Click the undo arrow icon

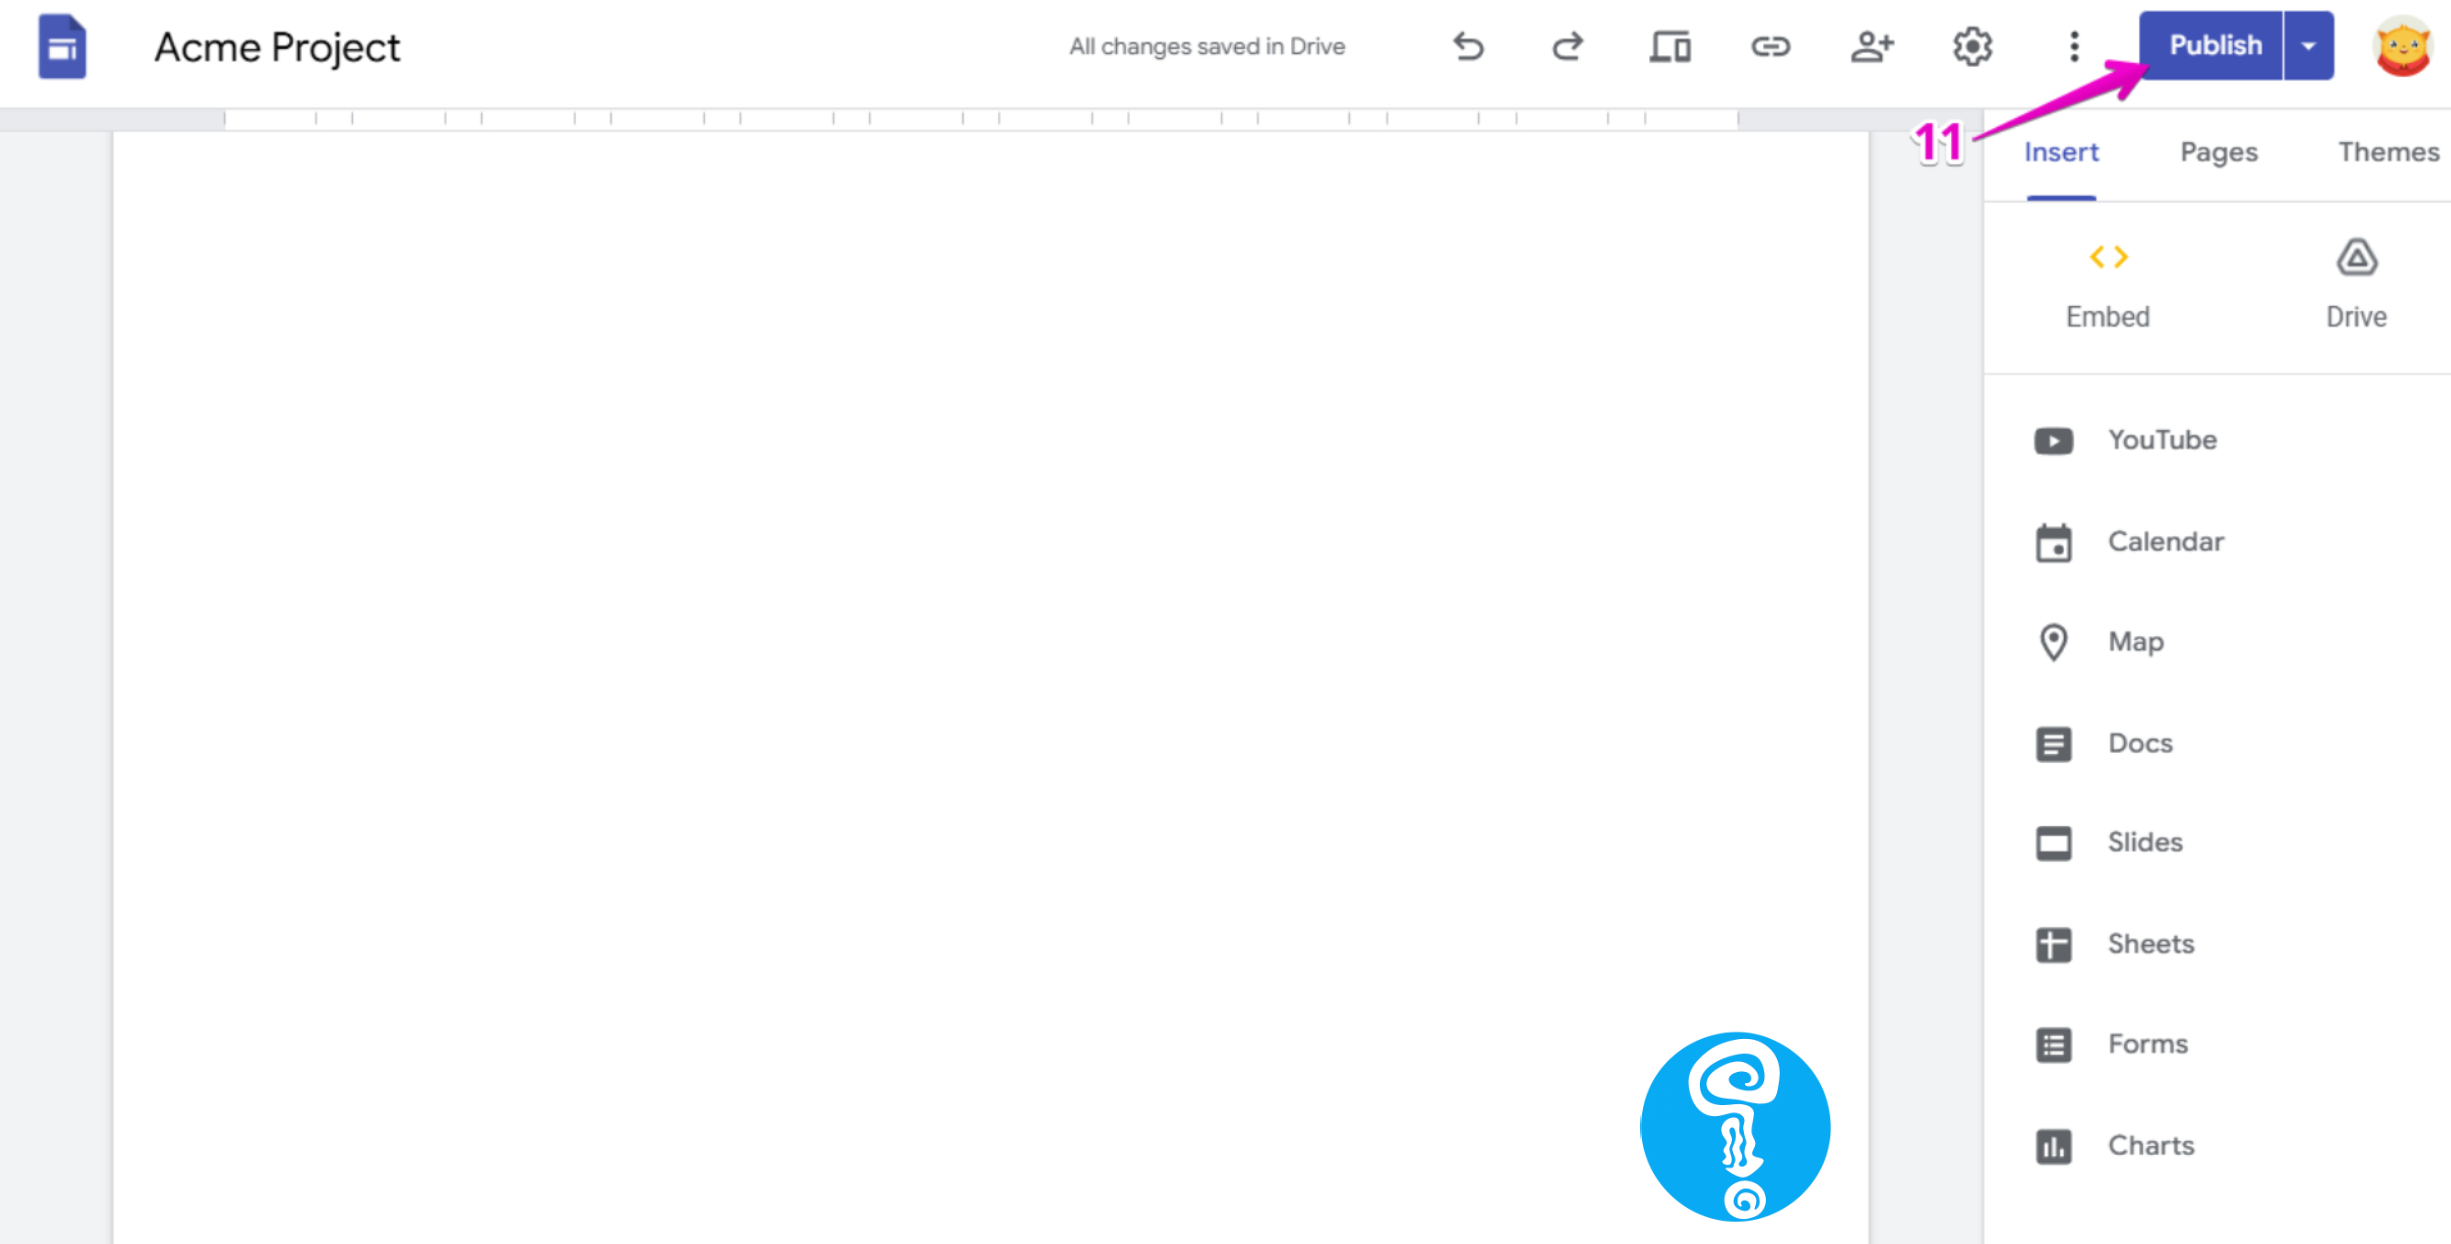pos(1467,47)
